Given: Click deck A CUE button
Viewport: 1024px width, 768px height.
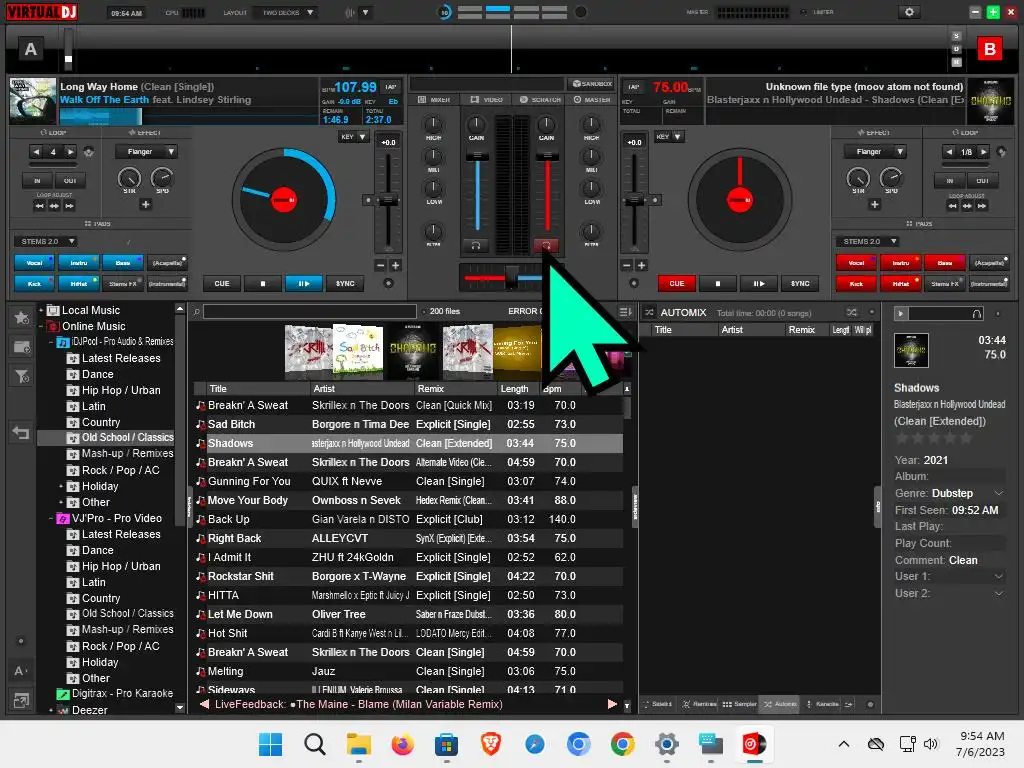Looking at the screenshot, I should pos(222,283).
